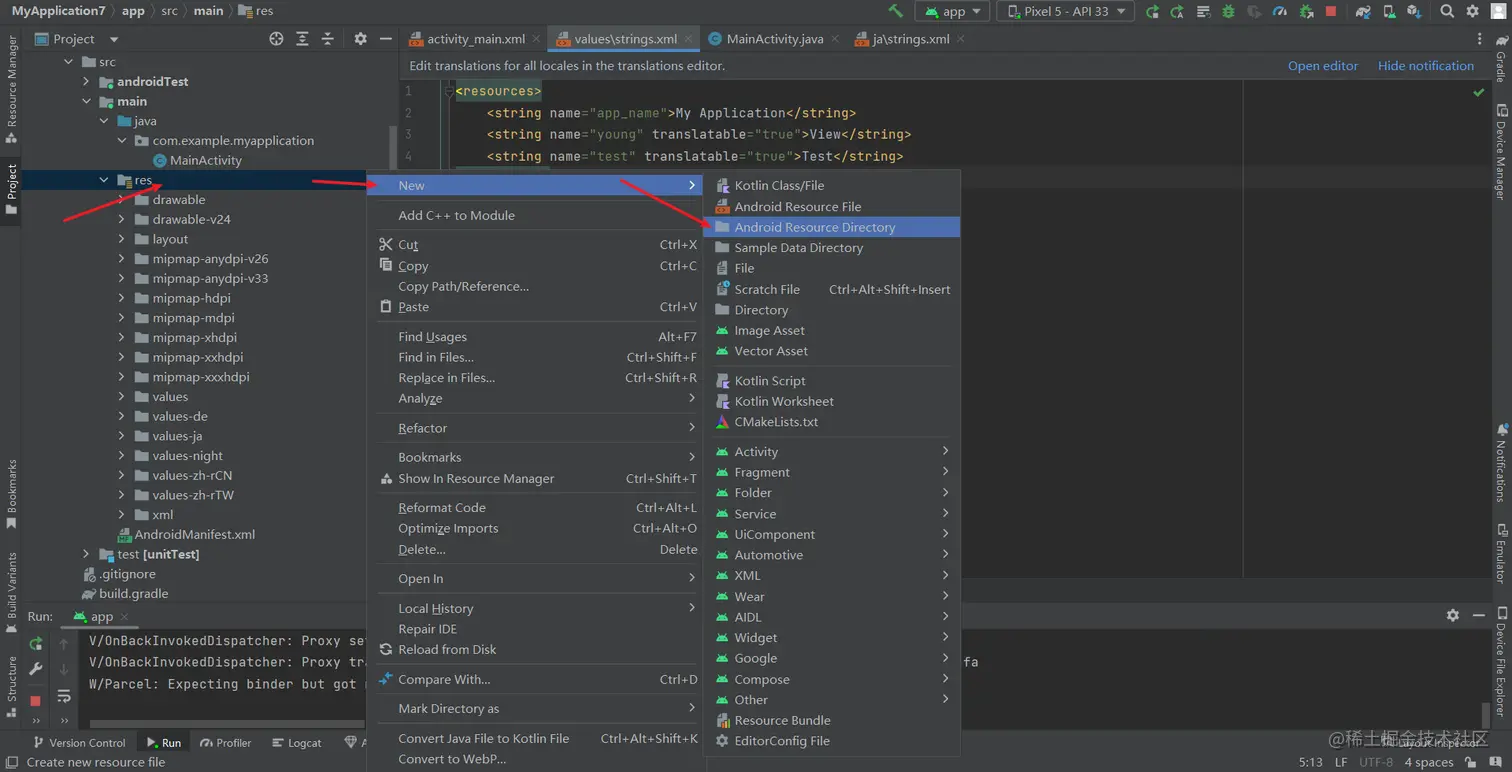
Task: Click the 5:13 caret position indicator
Action: coord(1310,762)
